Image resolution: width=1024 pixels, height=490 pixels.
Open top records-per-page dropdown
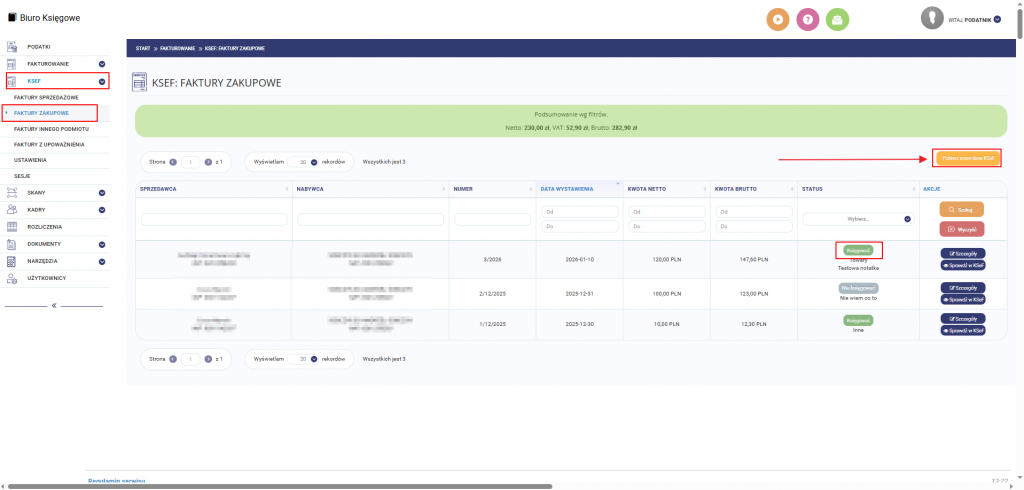pos(314,161)
